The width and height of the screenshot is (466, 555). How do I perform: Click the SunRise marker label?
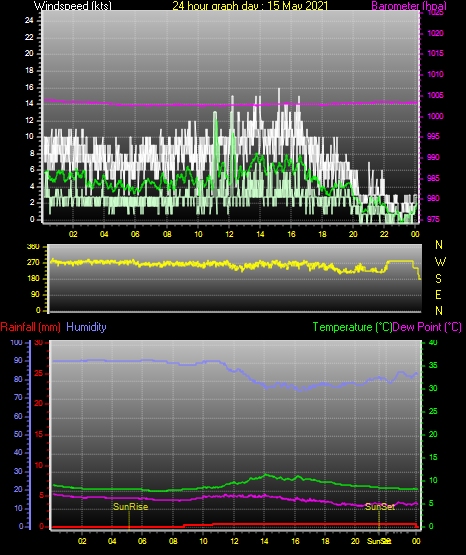pyautogui.click(x=130, y=507)
